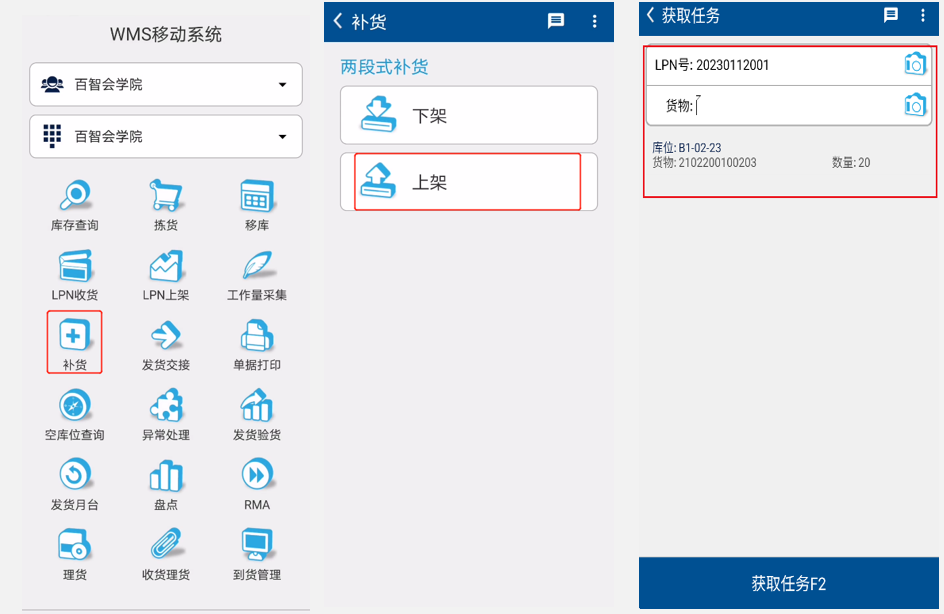Image resolution: width=944 pixels, height=614 pixels.
Task: Open the 库存查询 inventory query icon
Action: click(x=75, y=196)
